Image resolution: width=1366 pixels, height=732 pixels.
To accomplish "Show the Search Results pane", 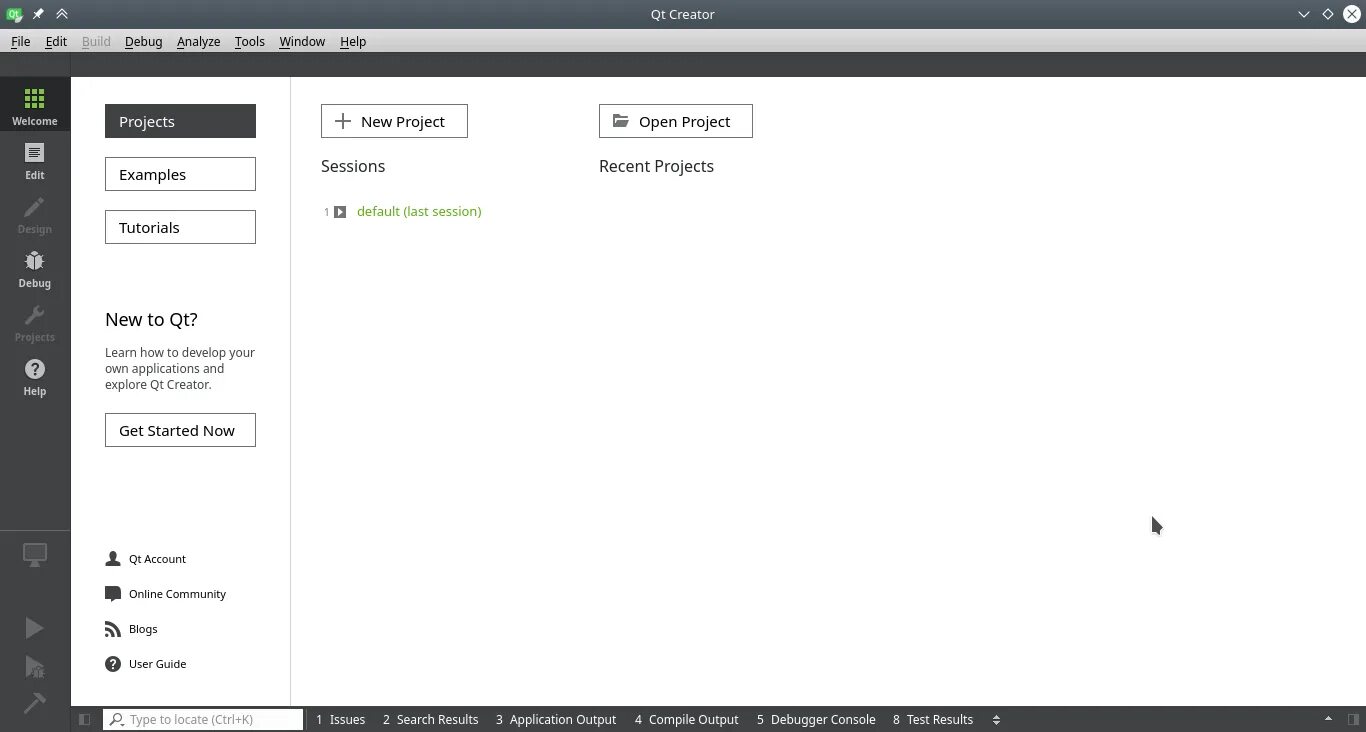I will [x=430, y=719].
